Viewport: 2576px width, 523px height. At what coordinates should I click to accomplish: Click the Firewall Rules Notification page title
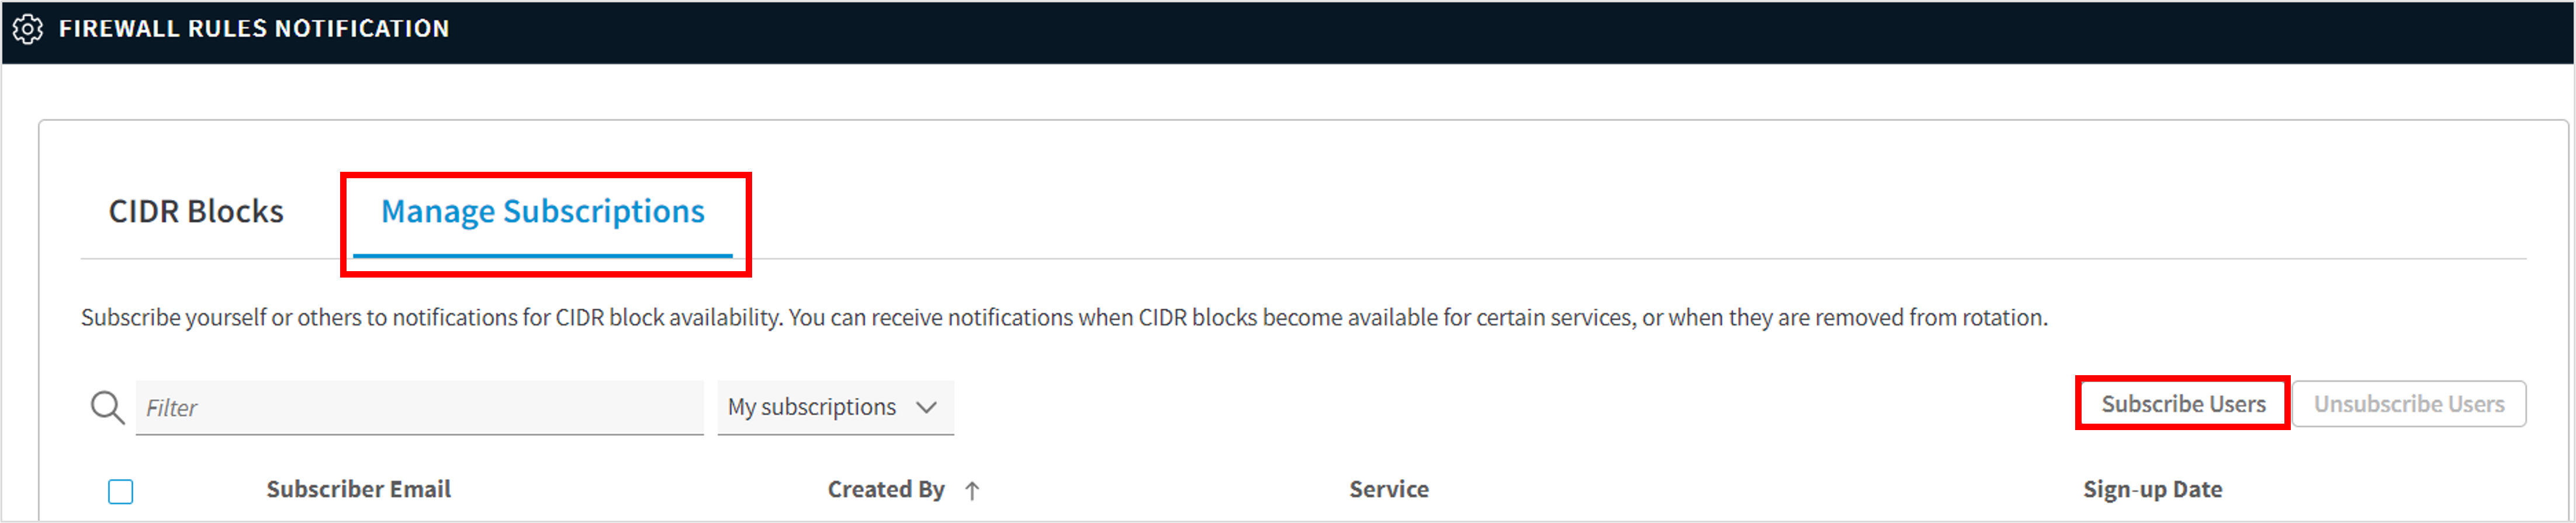pyautogui.click(x=254, y=29)
